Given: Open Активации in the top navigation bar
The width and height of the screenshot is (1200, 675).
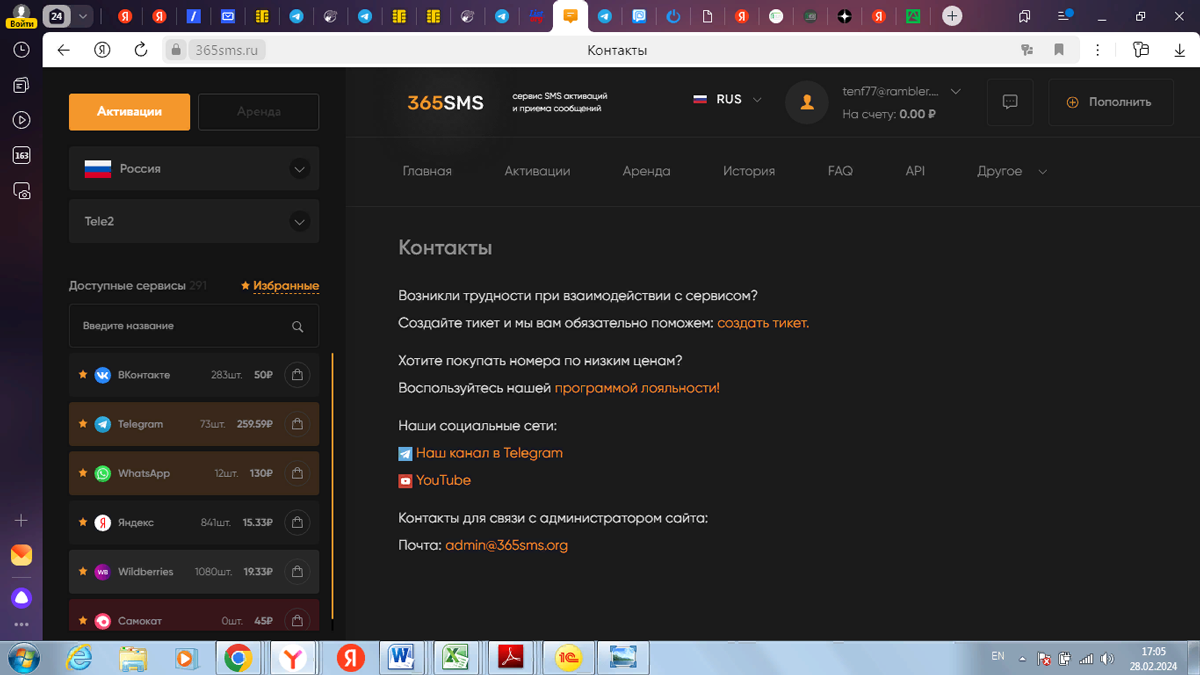Looking at the screenshot, I should (x=537, y=171).
